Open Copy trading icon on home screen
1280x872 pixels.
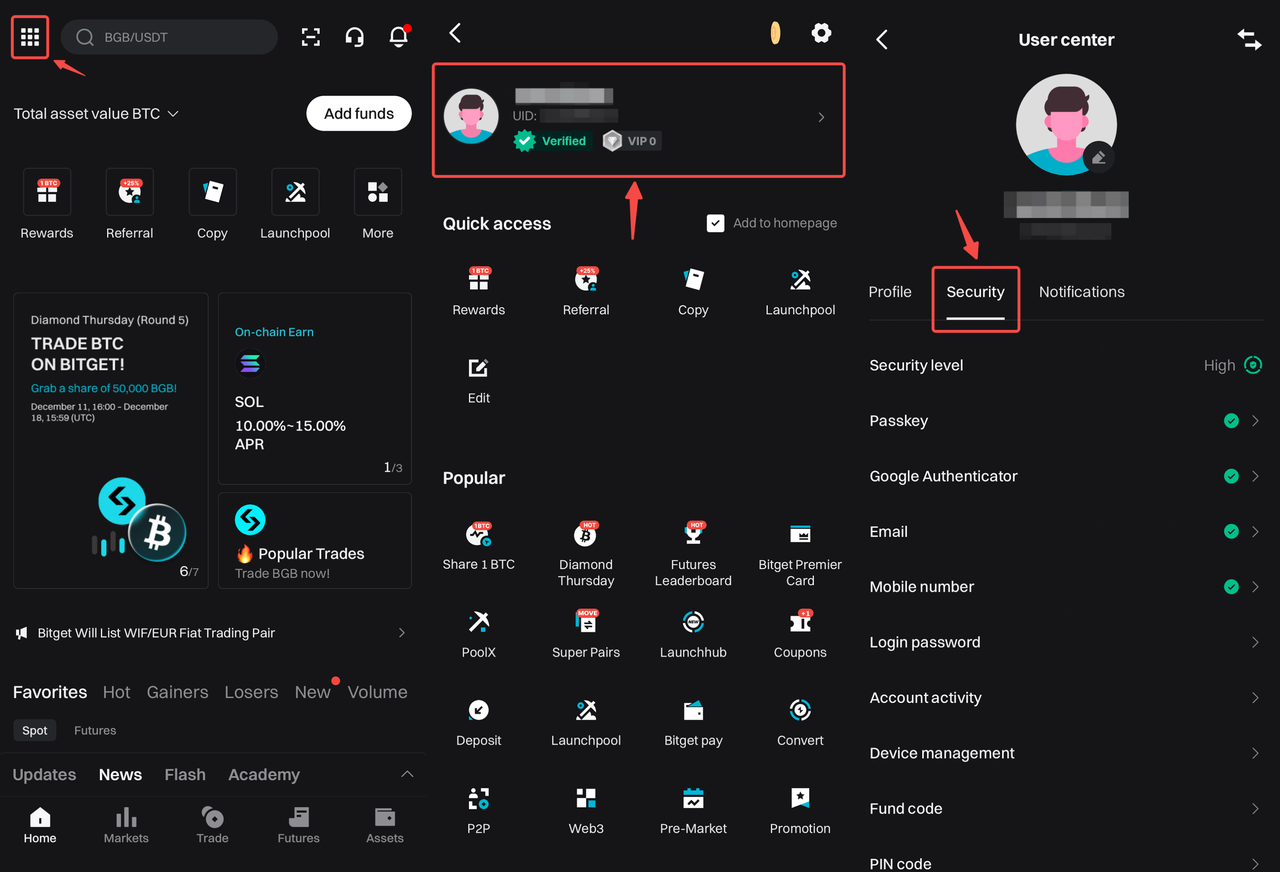pyautogui.click(x=212, y=192)
